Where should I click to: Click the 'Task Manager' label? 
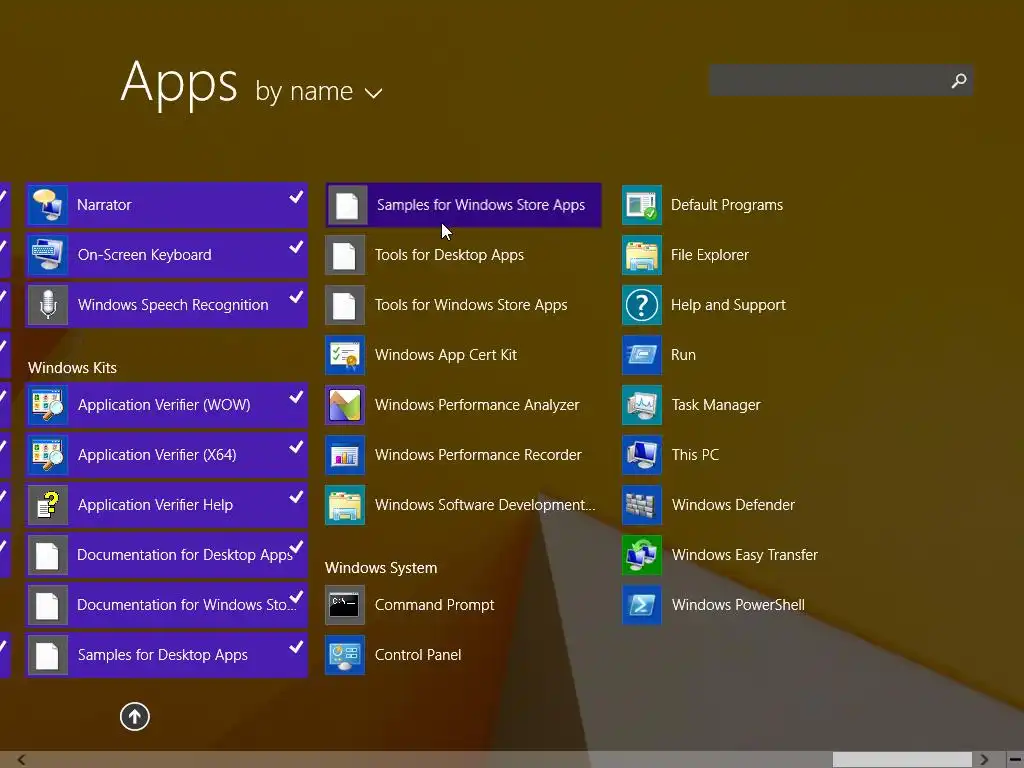click(716, 405)
